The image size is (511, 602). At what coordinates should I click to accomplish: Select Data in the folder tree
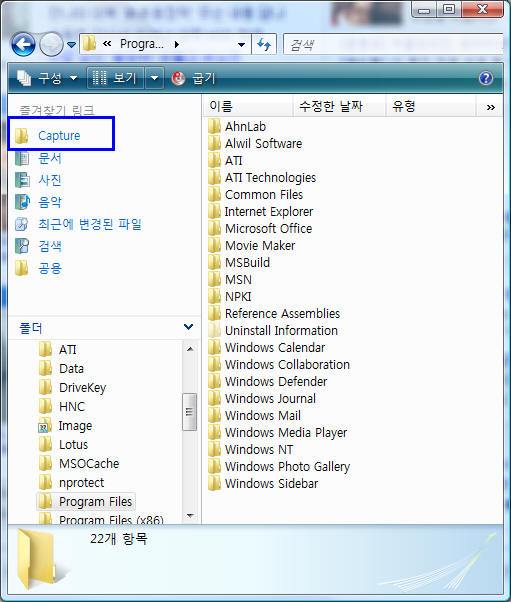click(61, 369)
